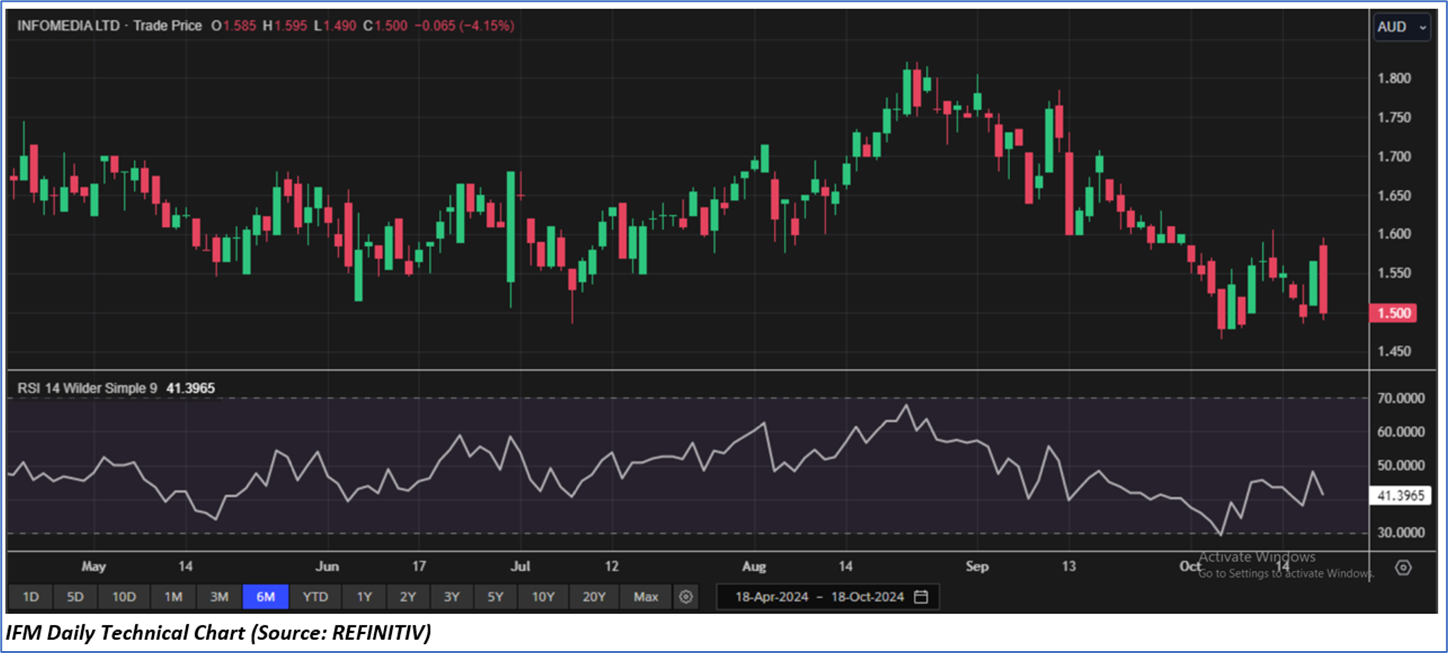Select the 10D time range
The height and width of the screenshot is (653, 1448).
[124, 597]
